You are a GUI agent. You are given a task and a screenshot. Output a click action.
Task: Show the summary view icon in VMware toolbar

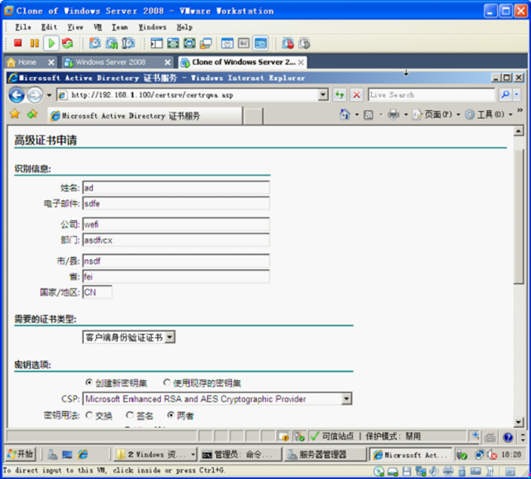[227, 43]
